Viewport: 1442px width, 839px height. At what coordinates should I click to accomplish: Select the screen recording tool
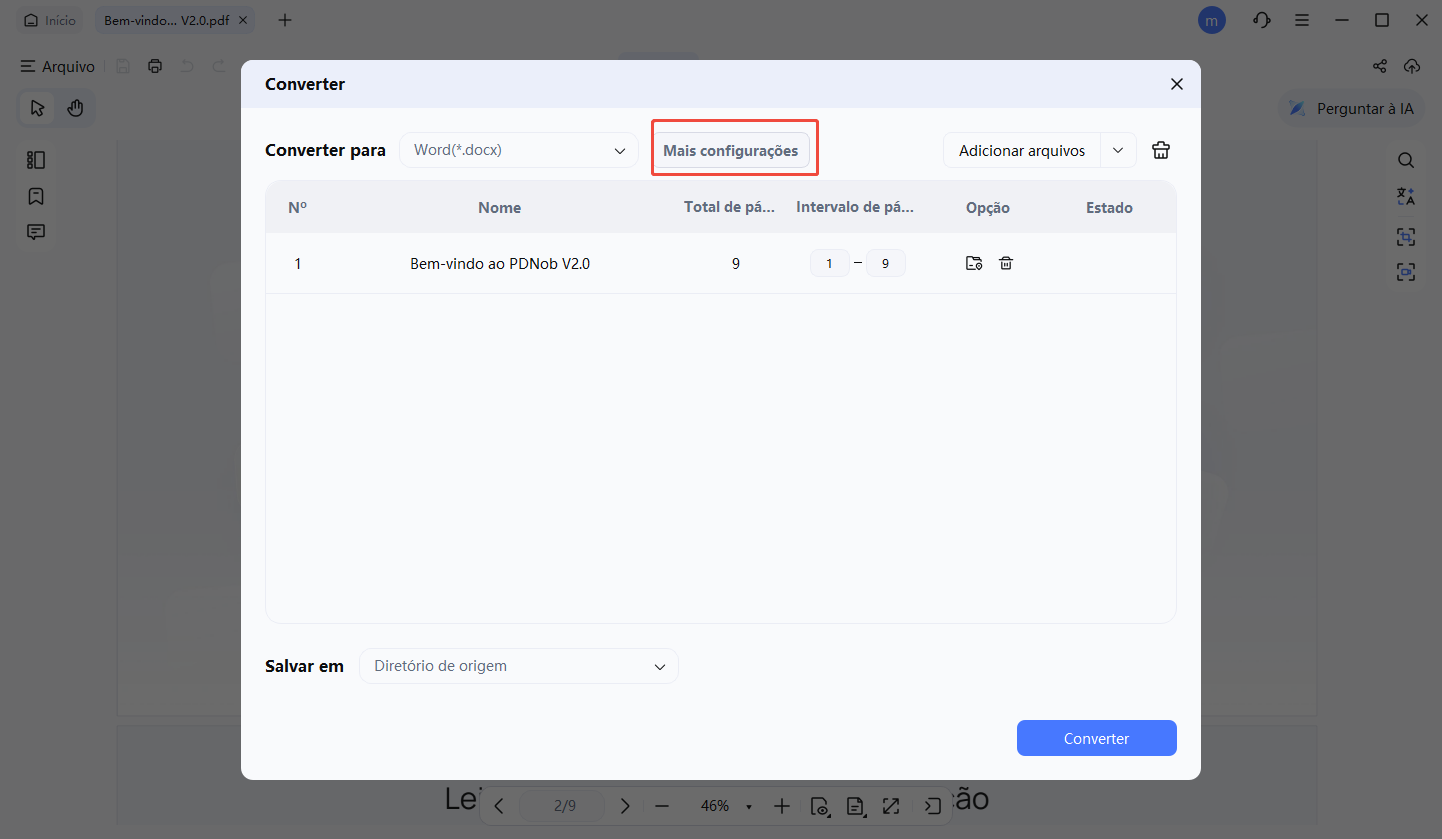tap(1406, 271)
